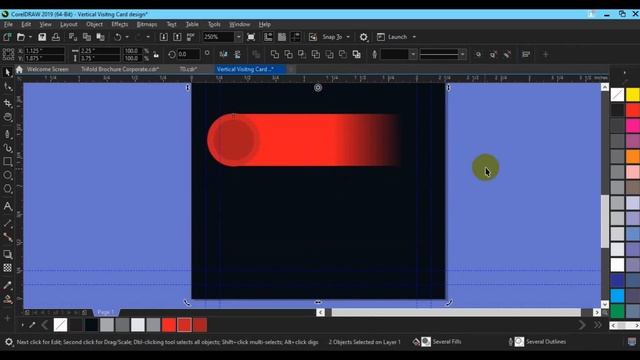The width and height of the screenshot is (640, 360).
Task: Open the Effects menu
Action: click(120, 24)
